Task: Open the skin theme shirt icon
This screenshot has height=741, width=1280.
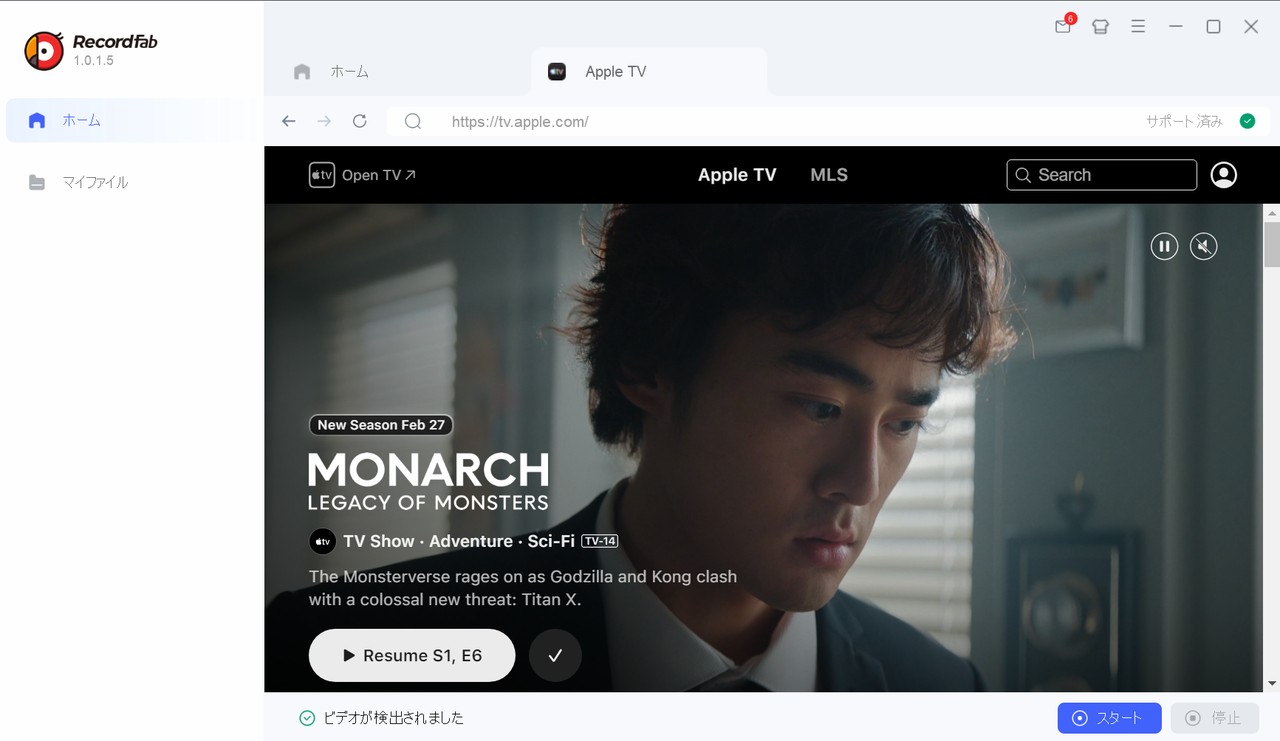Action: [1101, 27]
